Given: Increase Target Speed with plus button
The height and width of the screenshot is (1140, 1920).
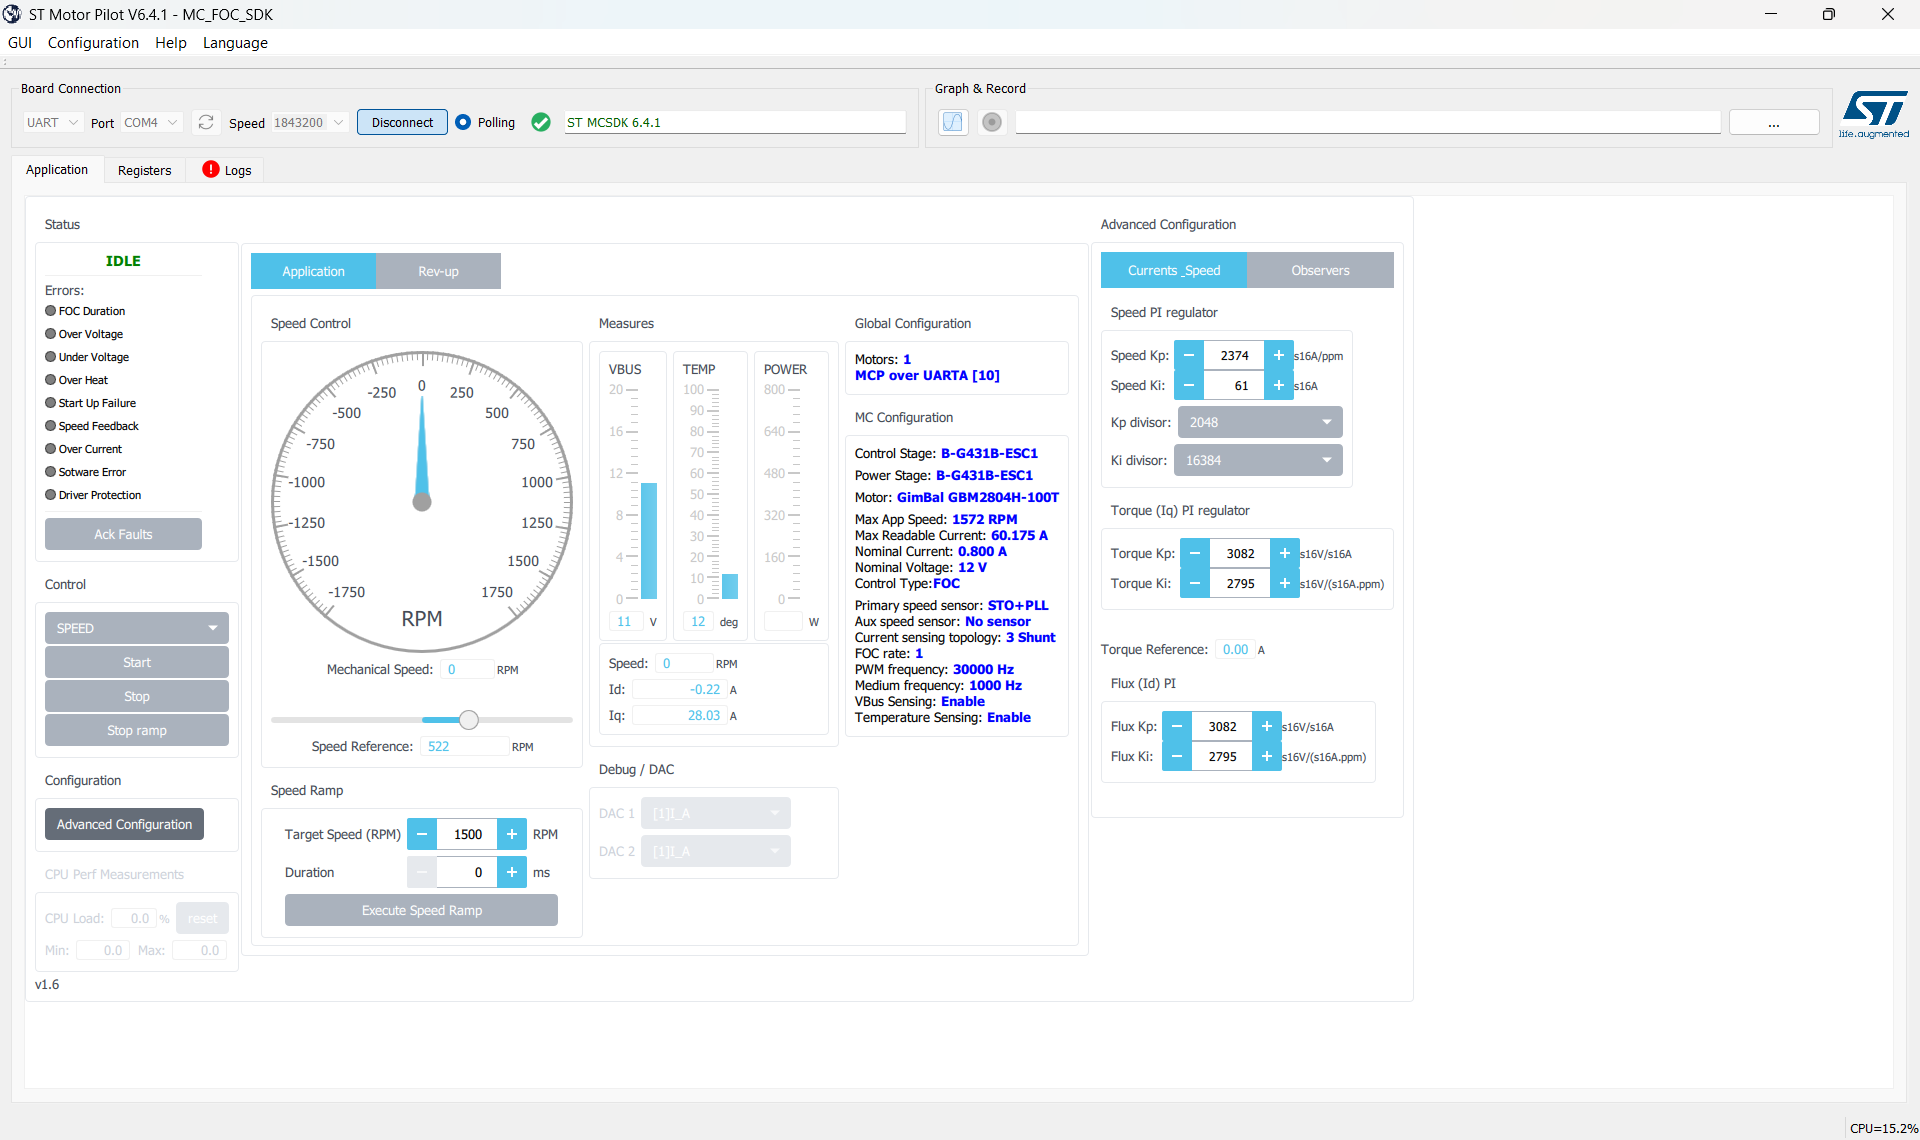Looking at the screenshot, I should 511,834.
